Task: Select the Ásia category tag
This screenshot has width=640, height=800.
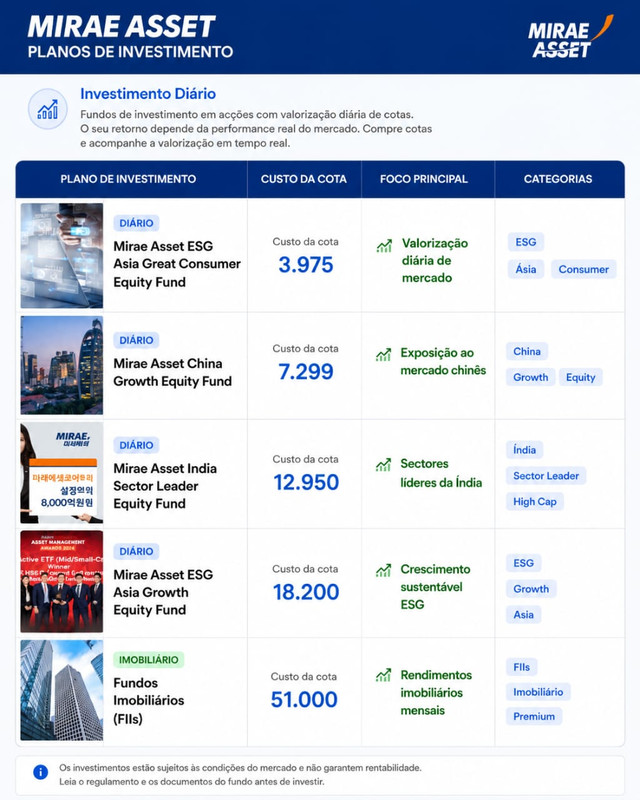Action: click(526, 269)
